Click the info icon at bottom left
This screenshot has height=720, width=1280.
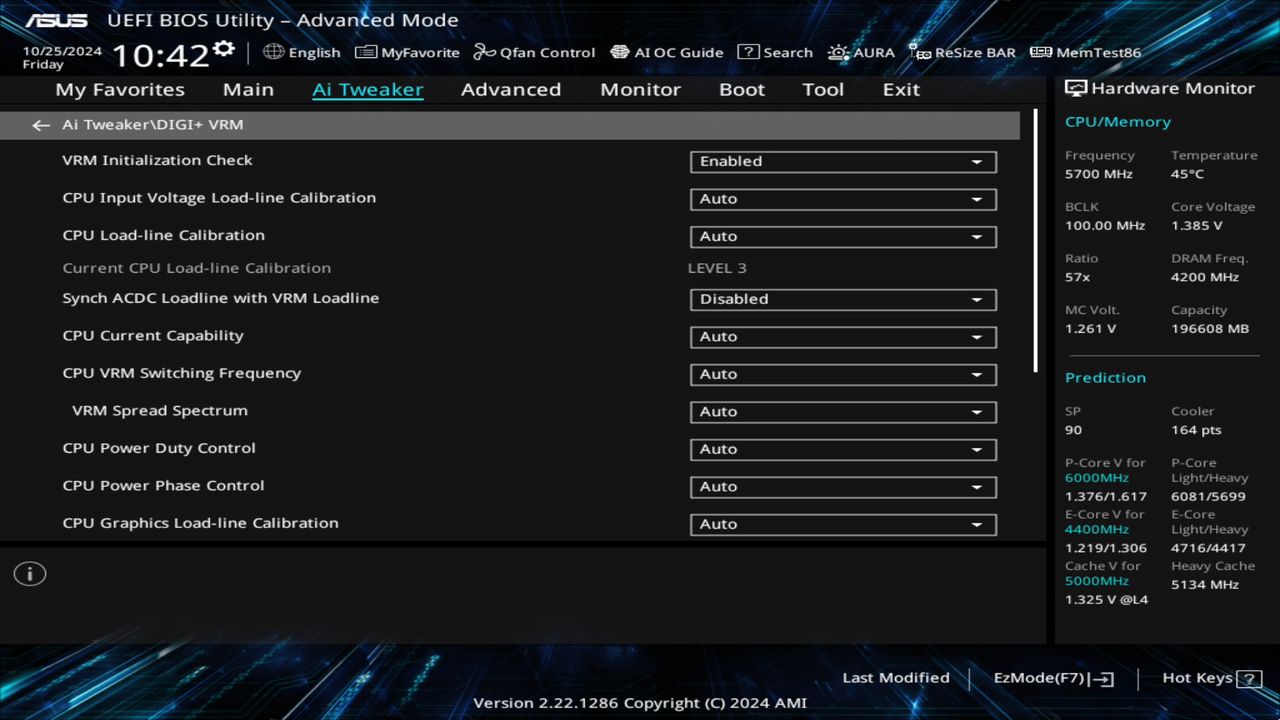(29, 573)
